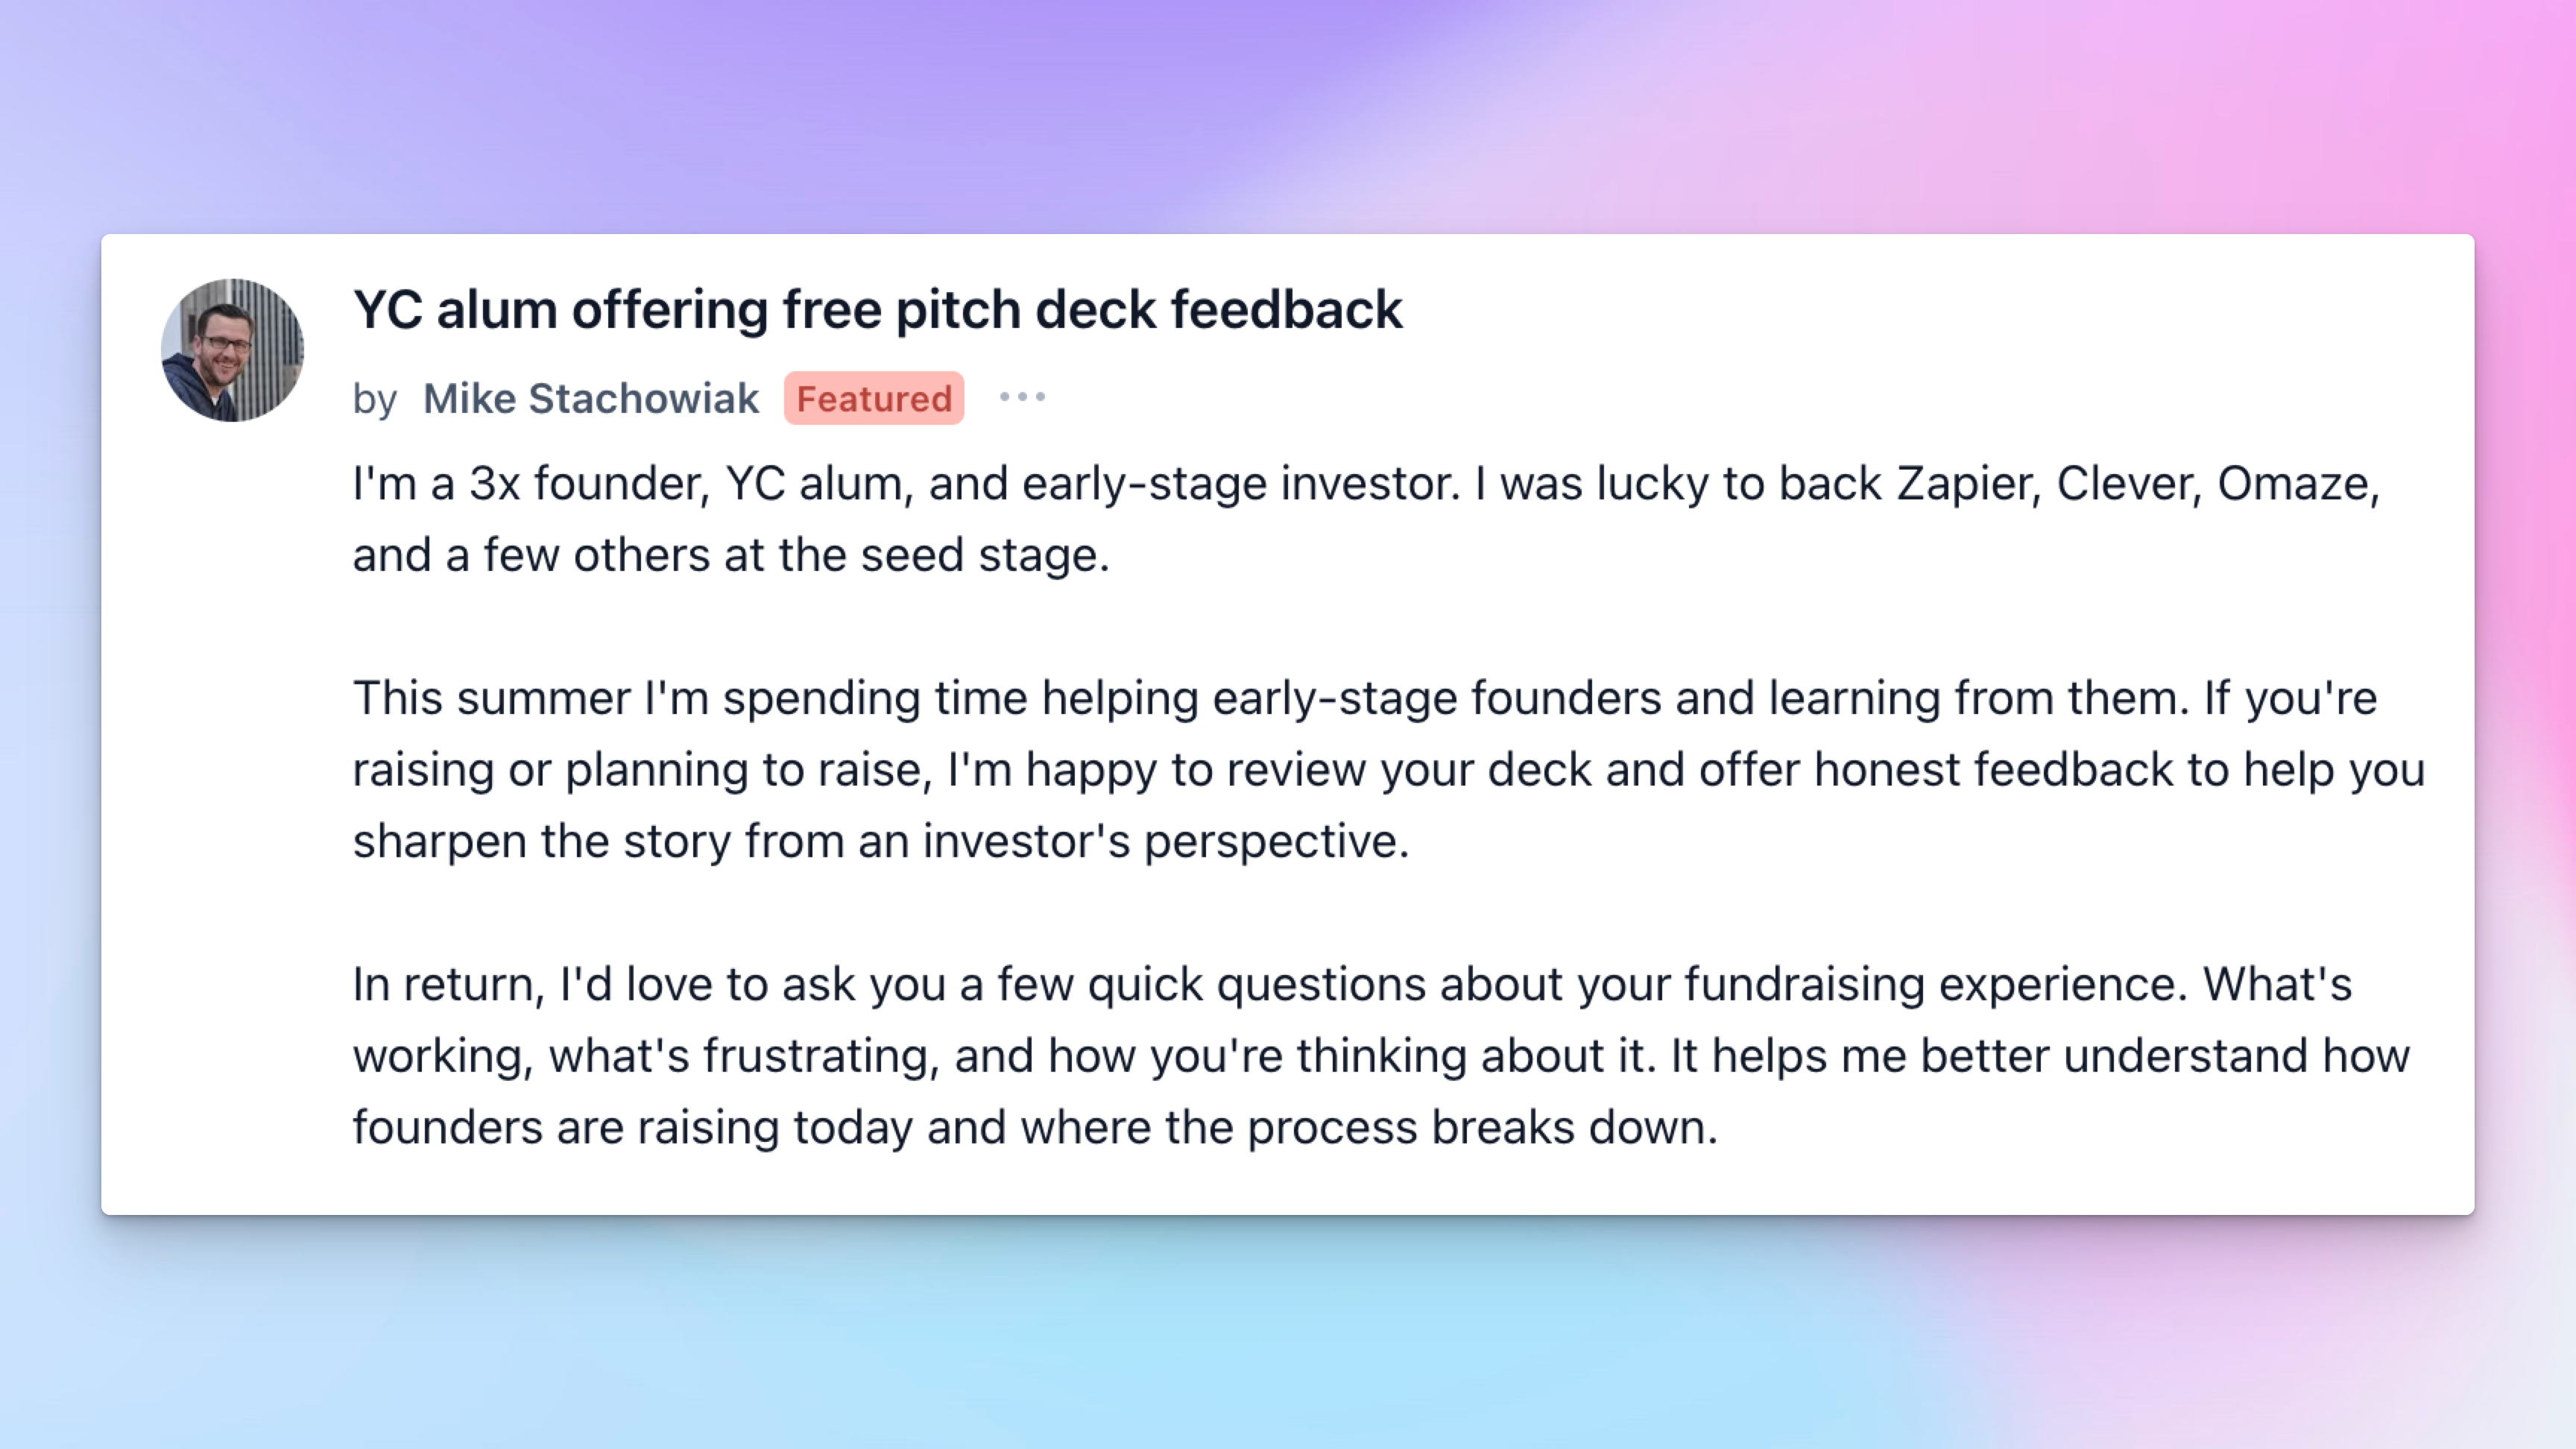Click the word Clever in the post body
2576x1449 pixels.
click(x=2128, y=484)
